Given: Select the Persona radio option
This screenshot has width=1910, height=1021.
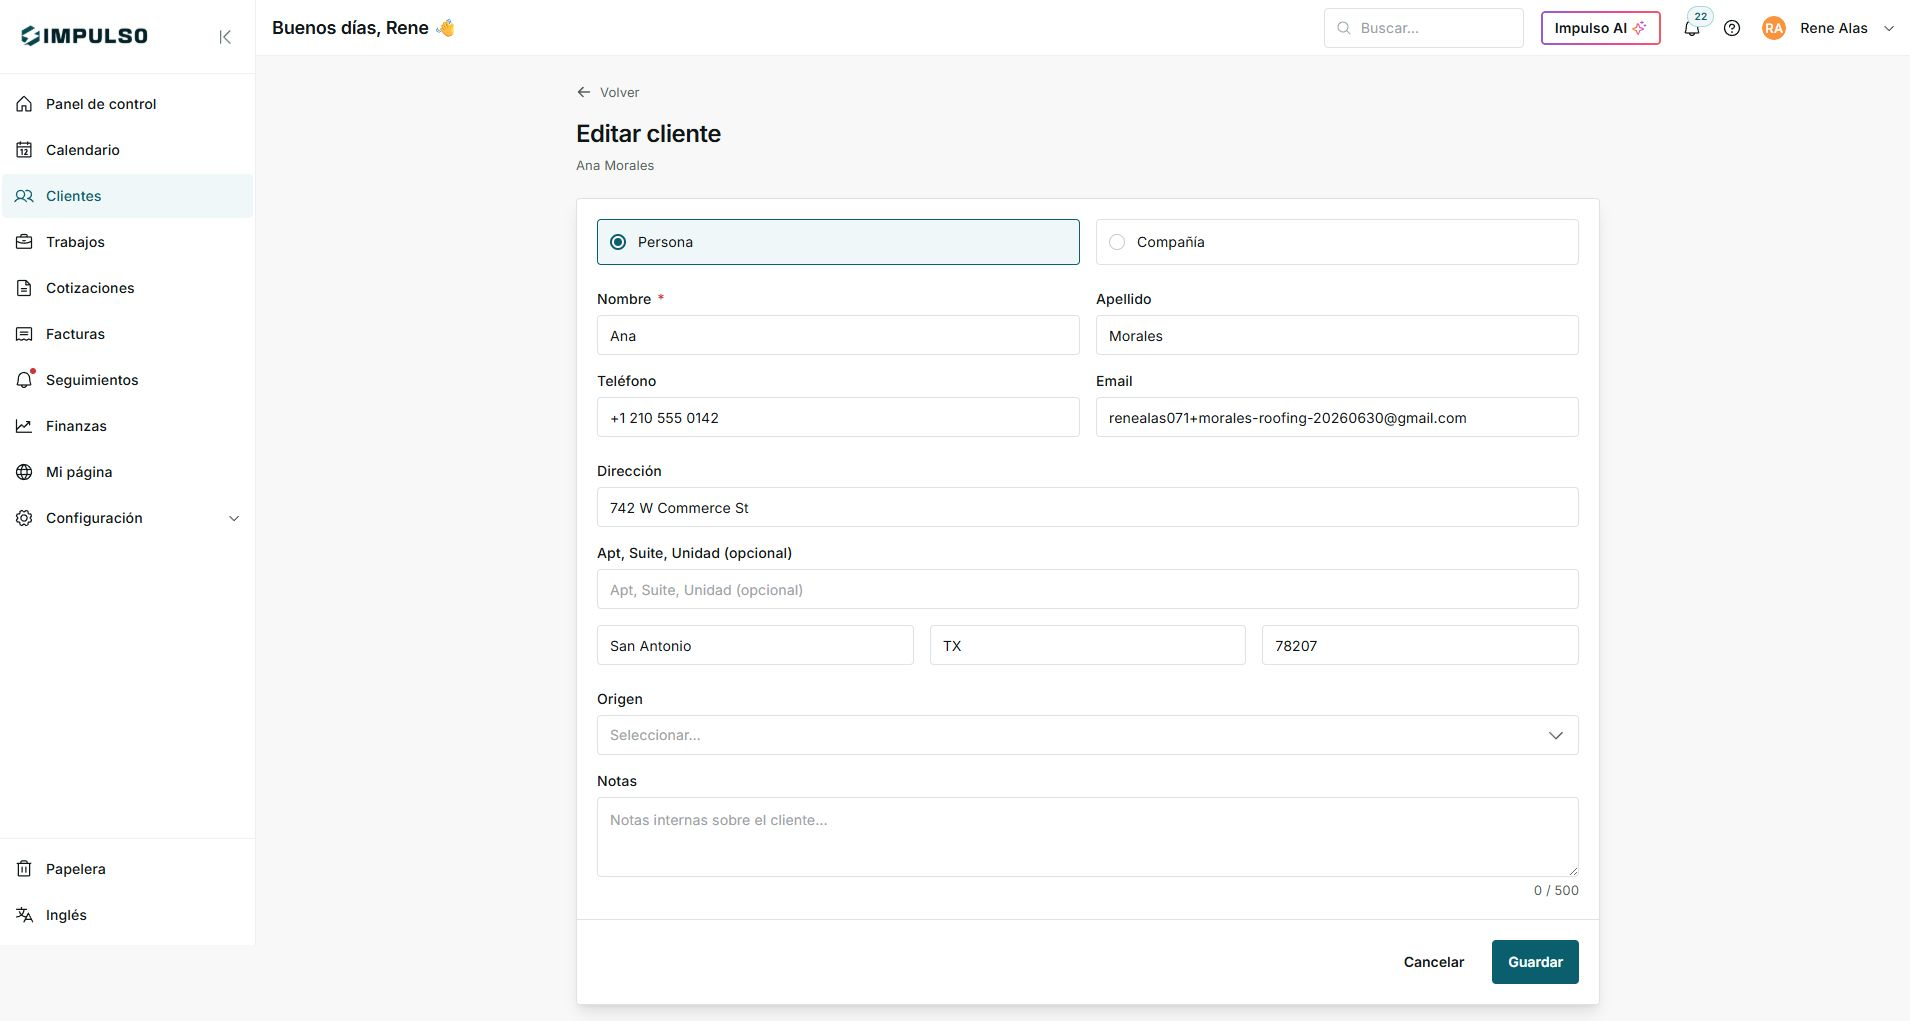Looking at the screenshot, I should coord(838,242).
